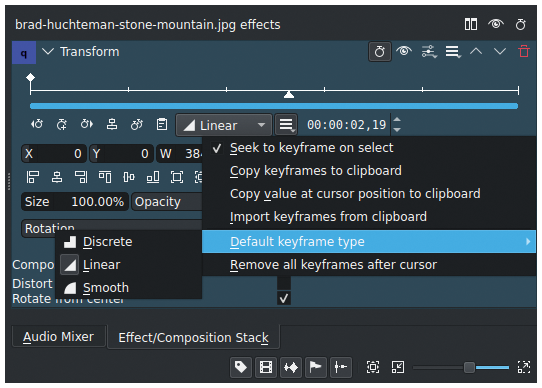542x388 pixels.
Task: Click the move keyframe to cursor icon
Action: [112, 124]
